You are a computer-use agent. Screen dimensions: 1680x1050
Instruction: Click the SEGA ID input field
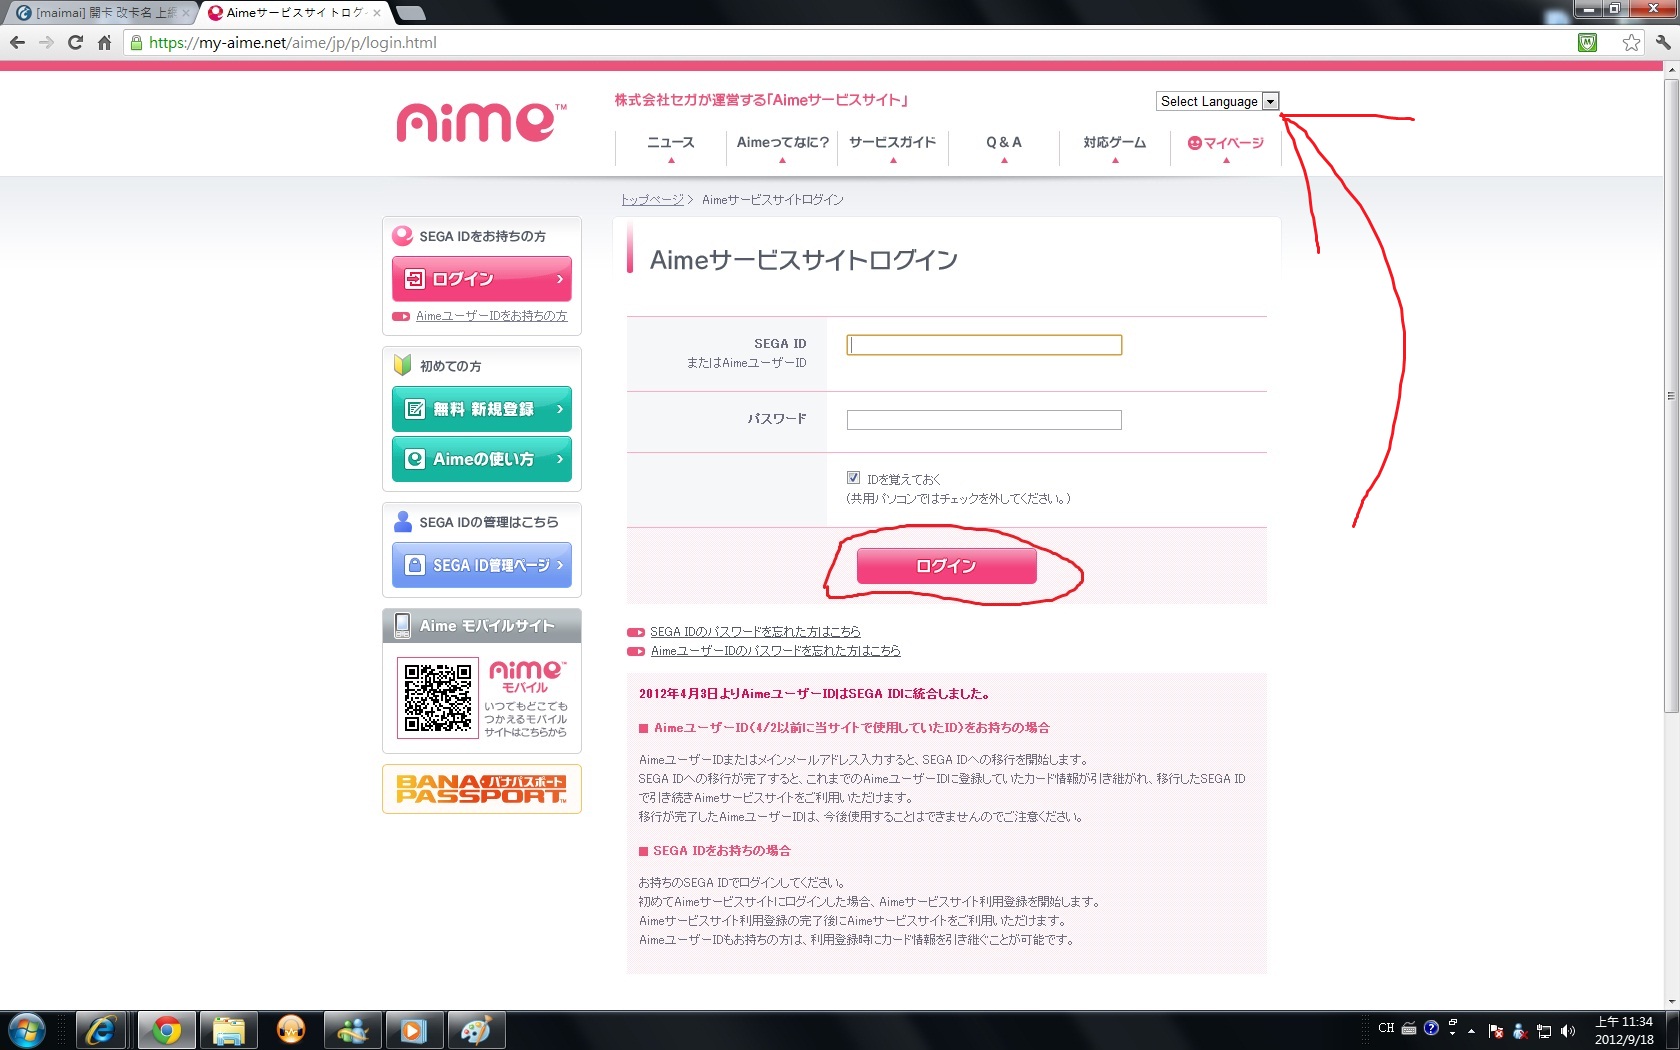coord(984,345)
